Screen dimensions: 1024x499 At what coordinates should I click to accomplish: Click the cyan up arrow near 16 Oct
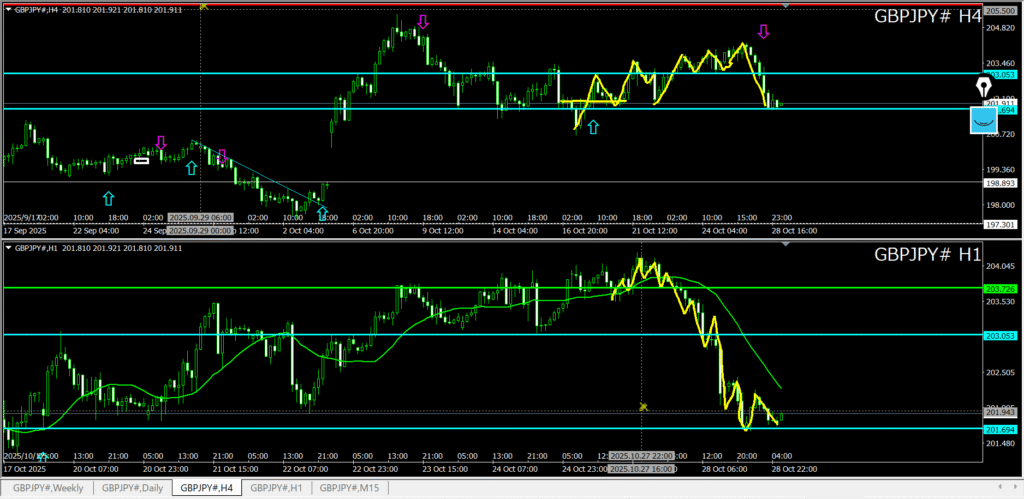(x=593, y=127)
